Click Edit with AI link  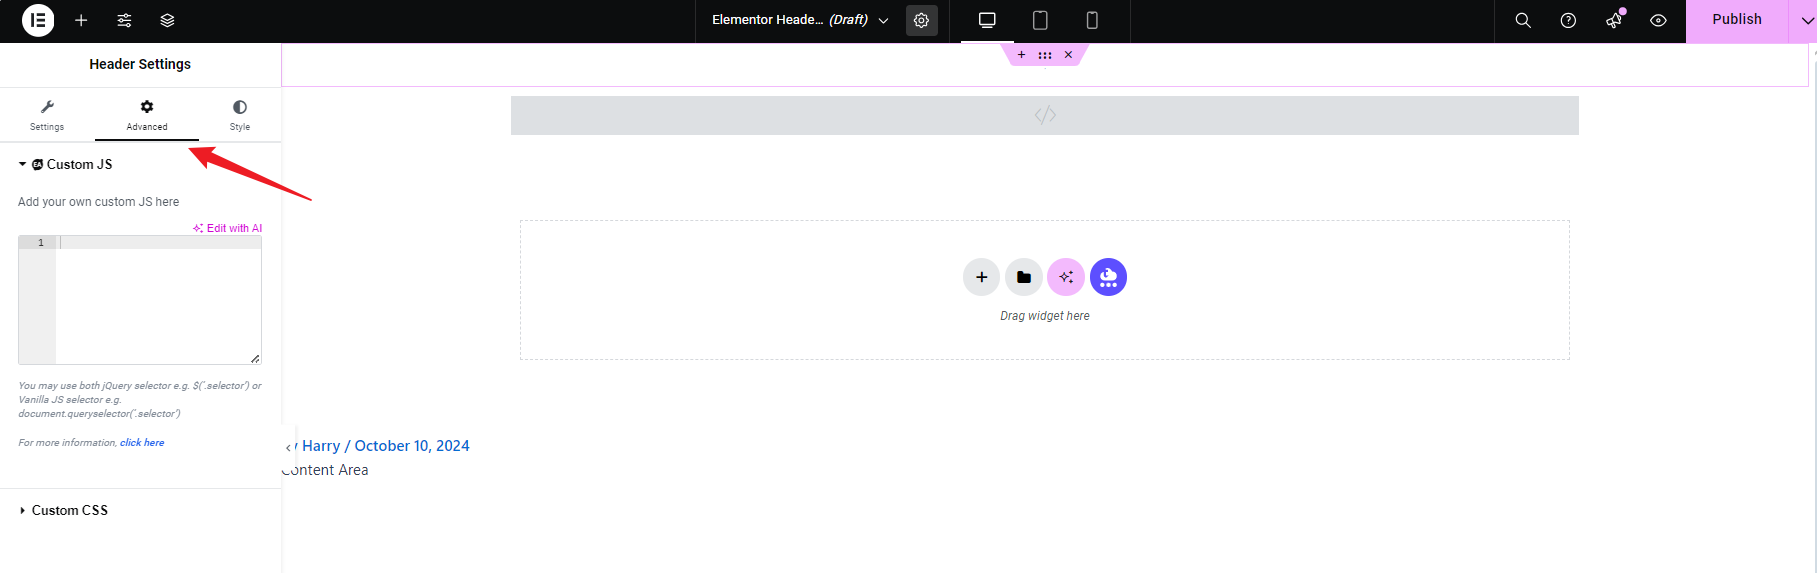coord(228,228)
